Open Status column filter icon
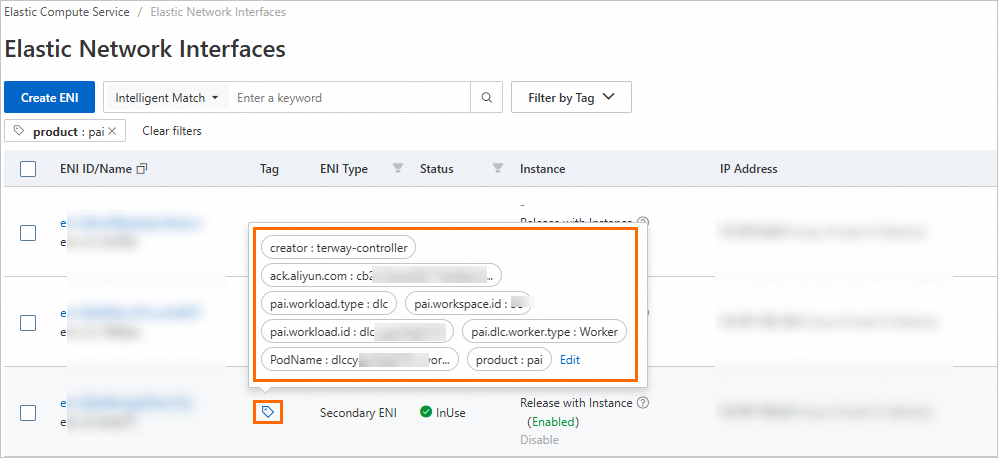Viewport: 998px width, 458px height. coord(498,169)
